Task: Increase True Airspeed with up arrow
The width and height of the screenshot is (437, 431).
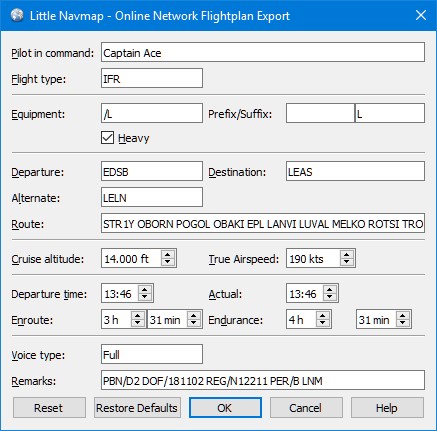Action: point(347,254)
